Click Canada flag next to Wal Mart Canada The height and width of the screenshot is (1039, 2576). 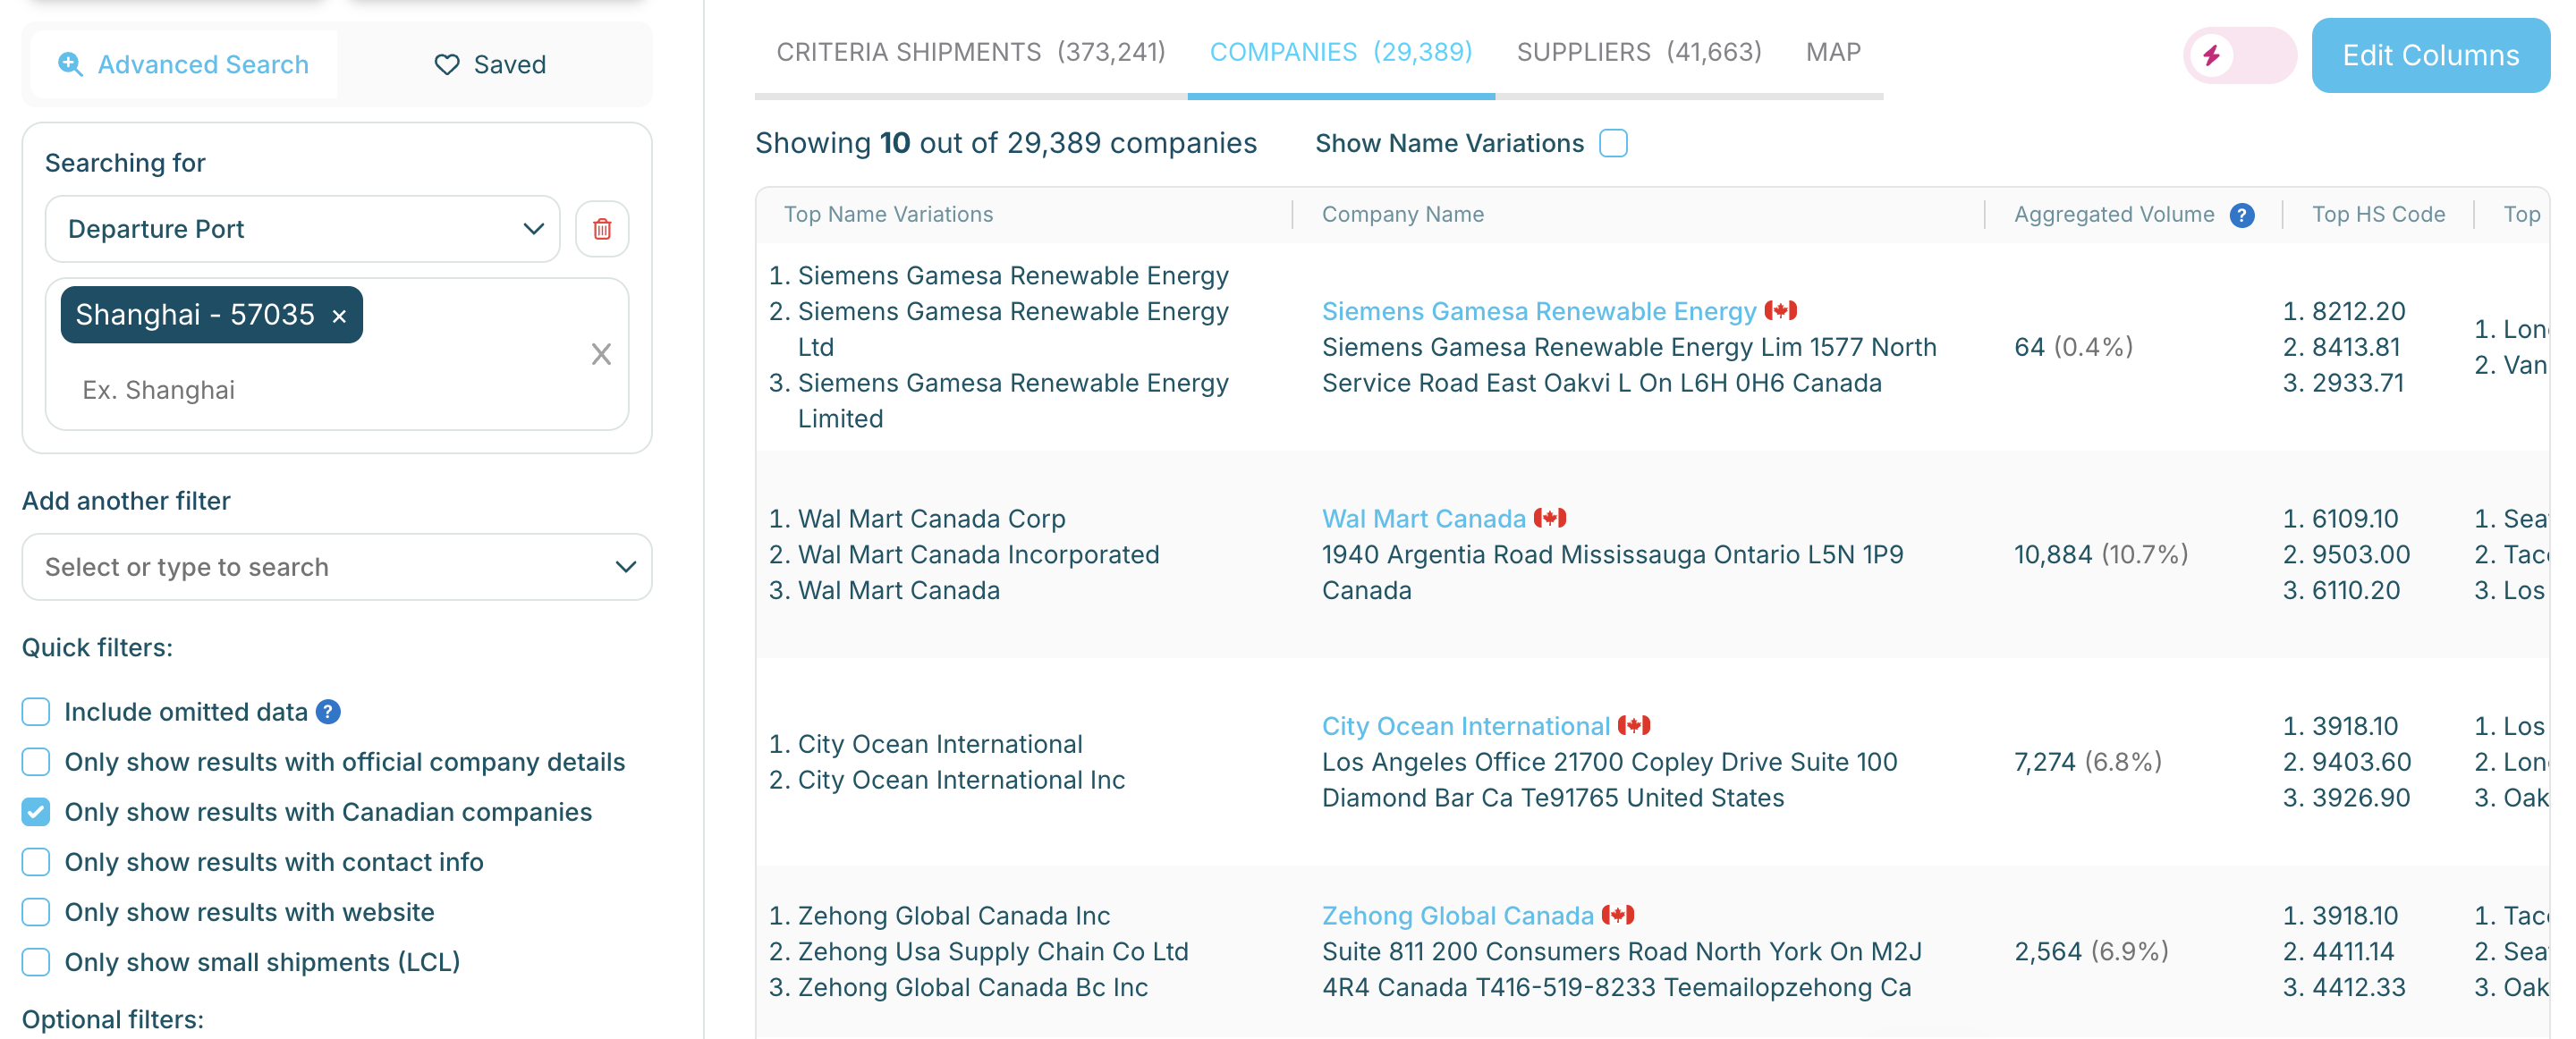pos(1550,518)
